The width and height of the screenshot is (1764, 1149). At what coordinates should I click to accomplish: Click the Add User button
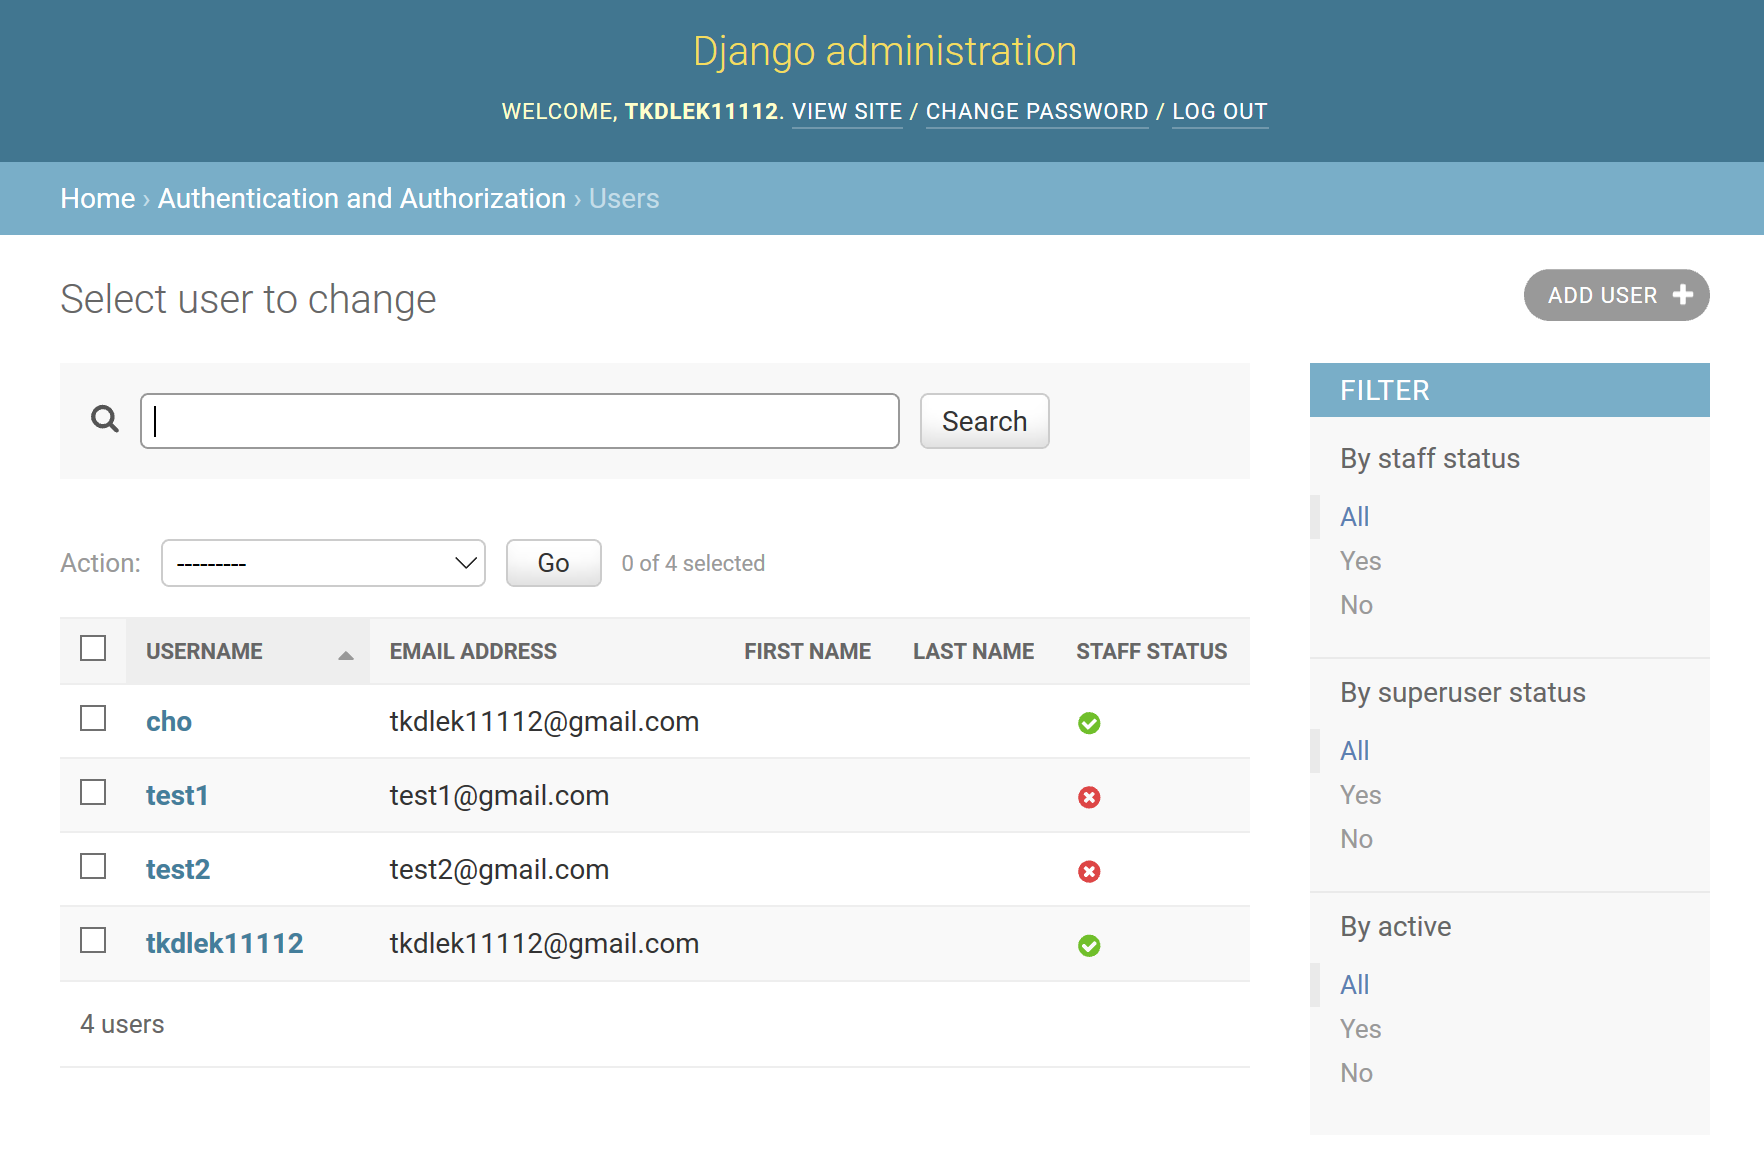point(1616,295)
